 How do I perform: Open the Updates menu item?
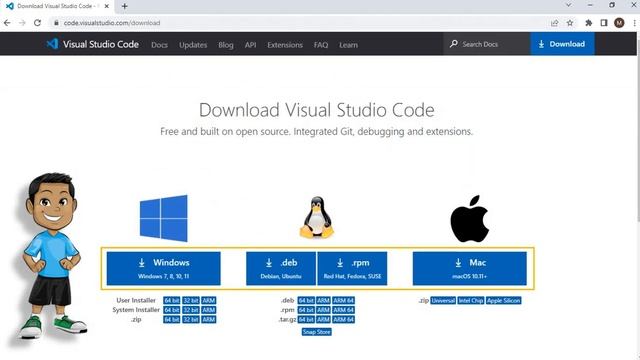(193, 45)
